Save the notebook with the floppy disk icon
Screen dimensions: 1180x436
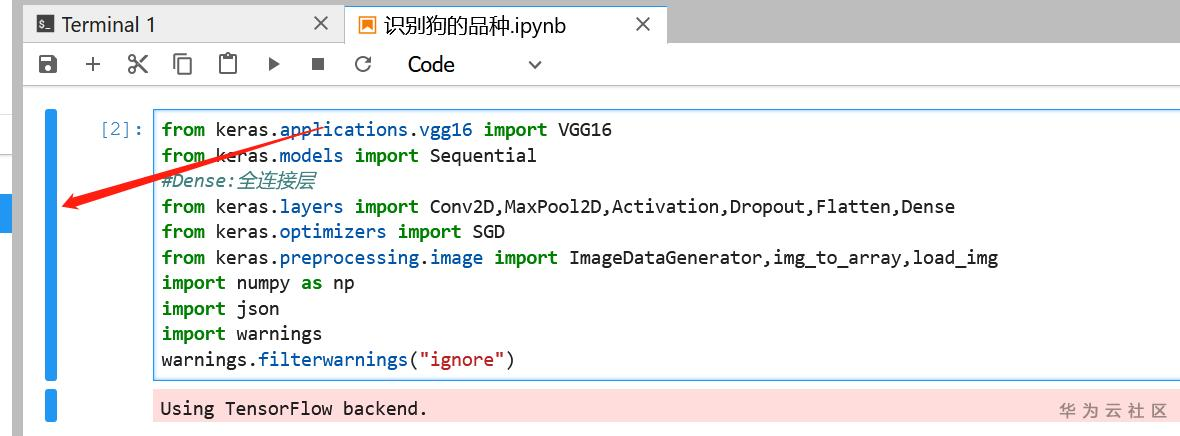click(x=47, y=64)
